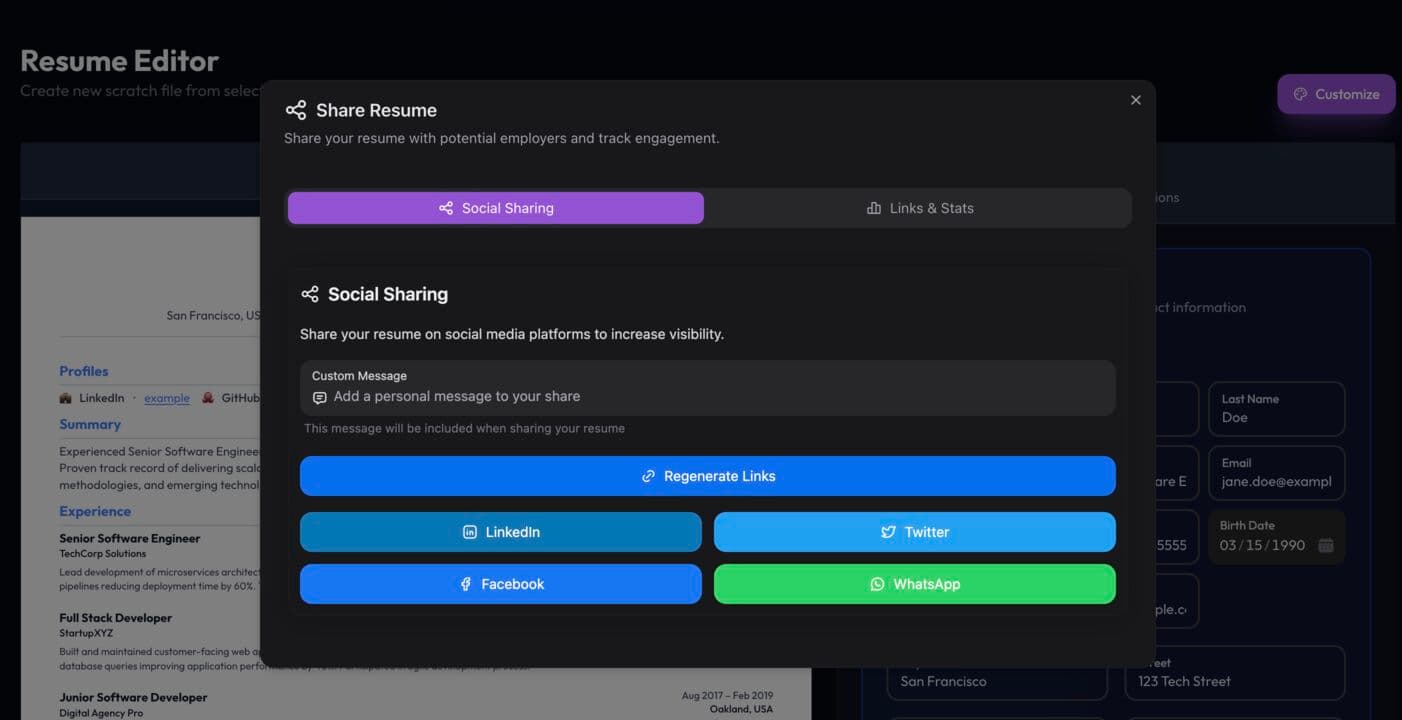This screenshot has height=720, width=1402.
Task: Click the GitHub icon in the Profiles section
Action: (207, 397)
